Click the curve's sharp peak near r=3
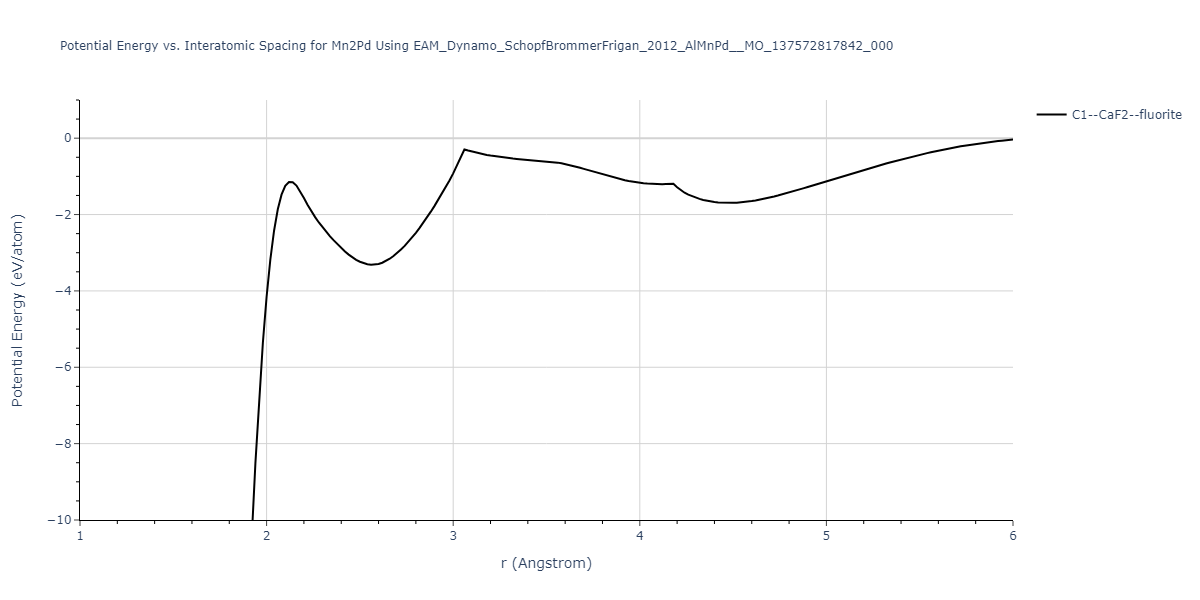1200x600 pixels. click(x=464, y=149)
